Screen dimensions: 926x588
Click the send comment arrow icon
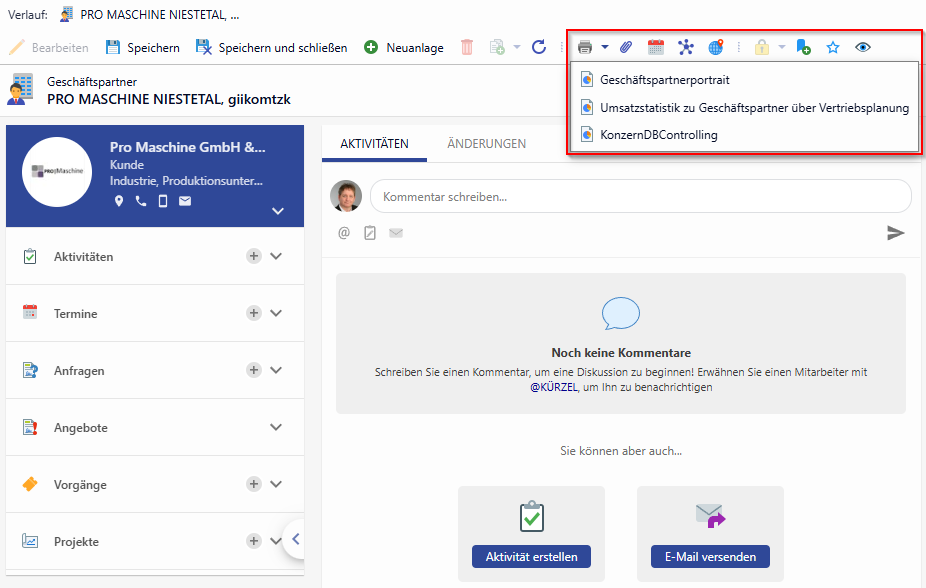coord(895,233)
